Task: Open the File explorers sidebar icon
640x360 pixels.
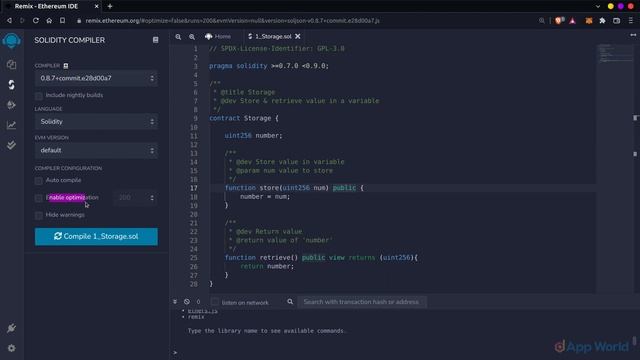Action: tap(11, 64)
